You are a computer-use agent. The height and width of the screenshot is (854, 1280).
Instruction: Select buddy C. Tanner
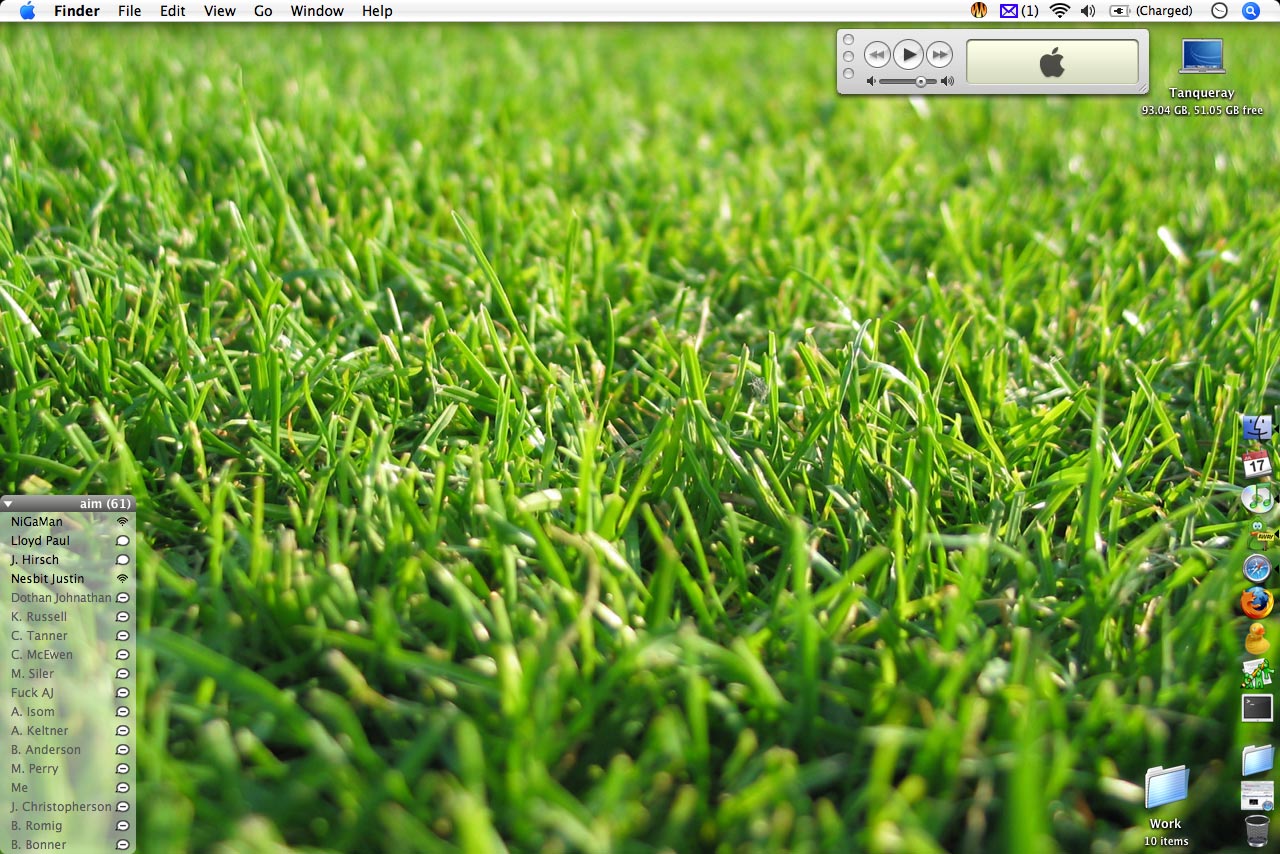(68, 636)
